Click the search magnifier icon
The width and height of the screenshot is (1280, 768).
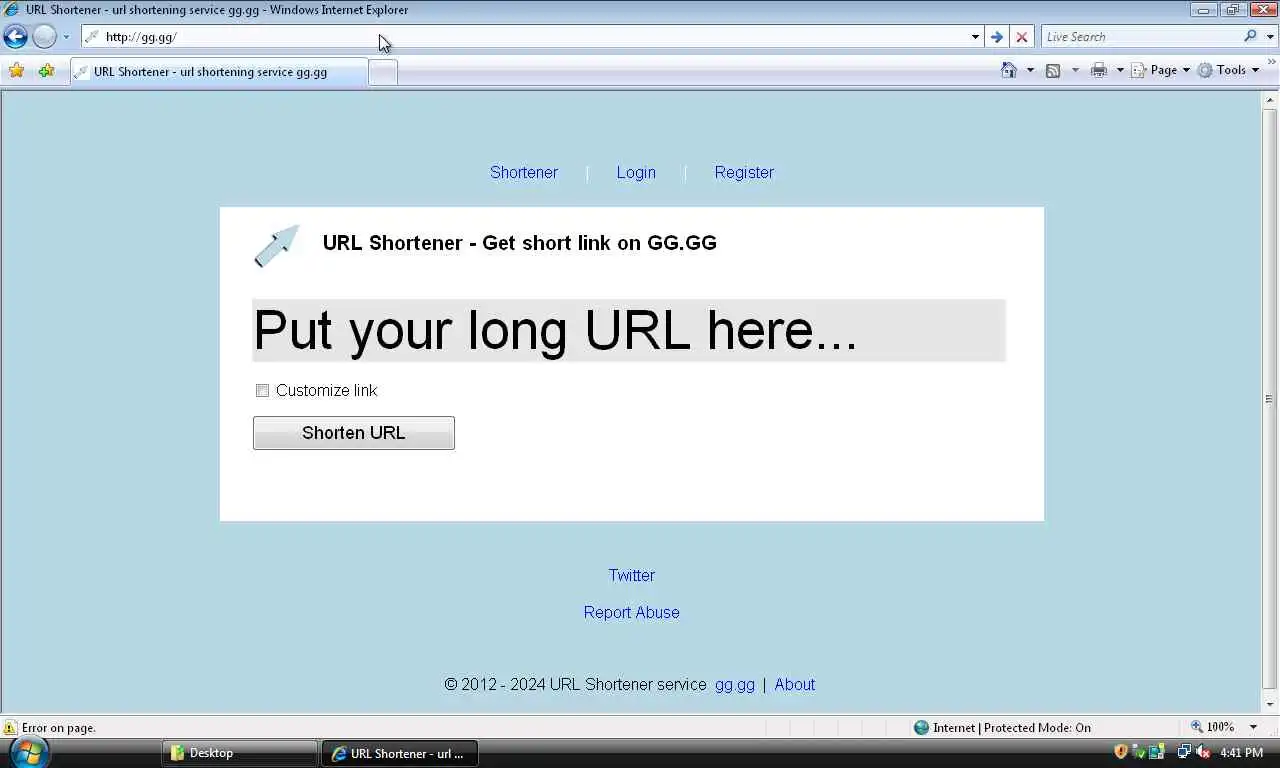pyautogui.click(x=1250, y=36)
